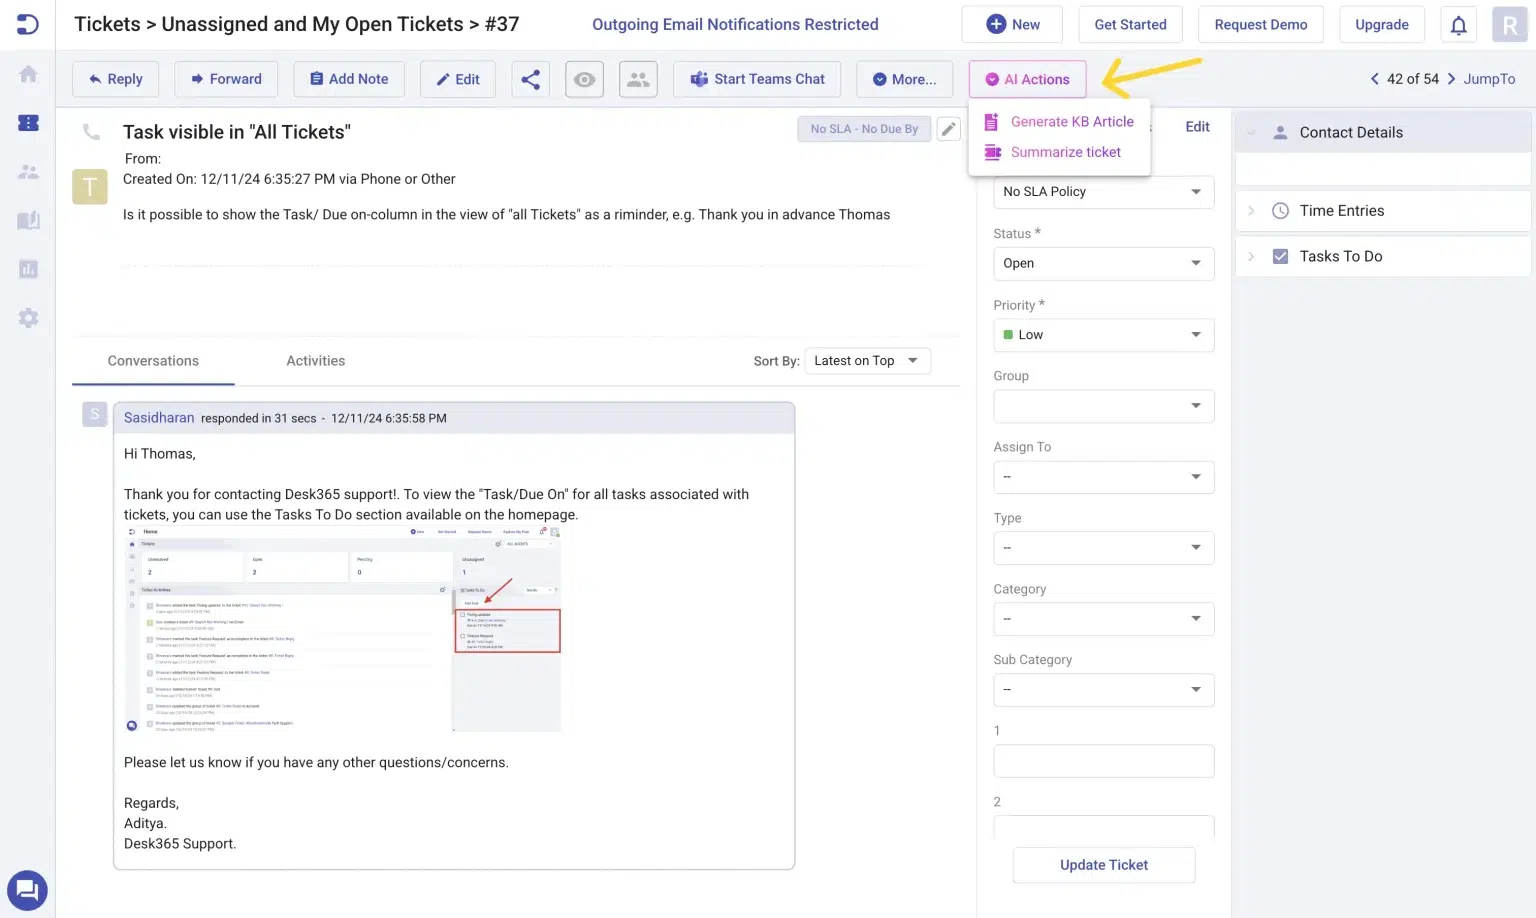Screen dimensions: 1536x918
Task: Click the share ticket icon
Action: (x=530, y=79)
